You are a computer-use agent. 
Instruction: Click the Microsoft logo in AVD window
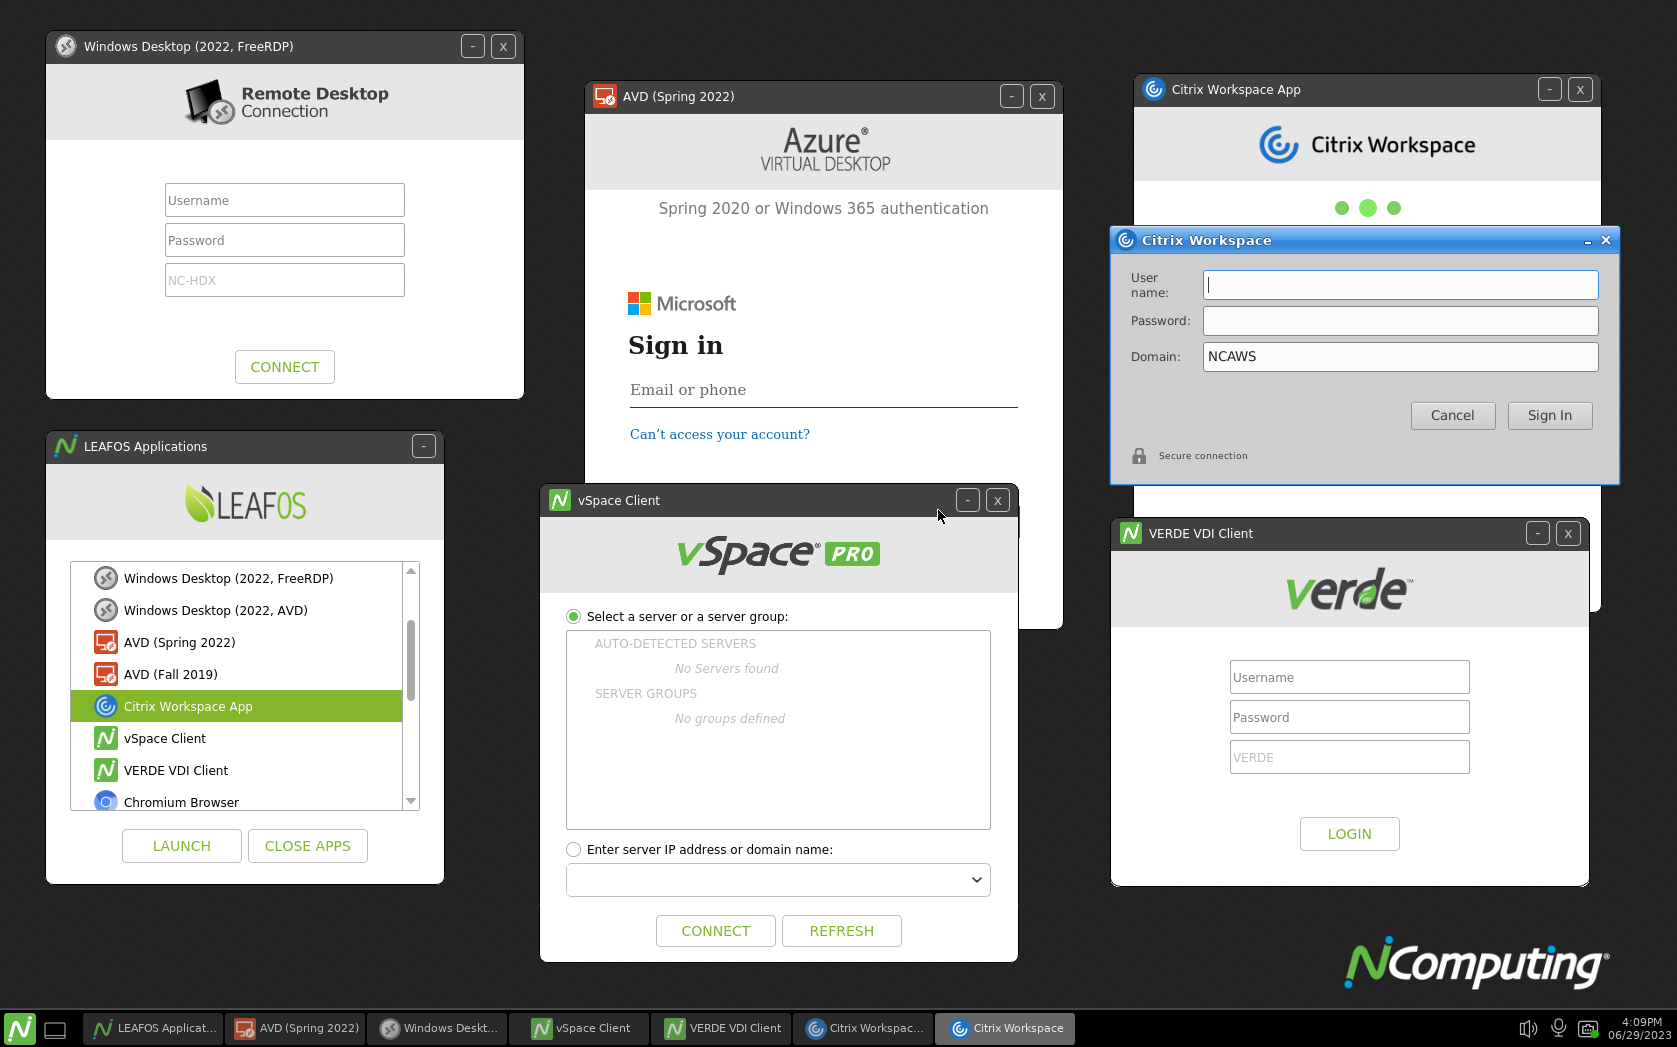[x=682, y=303]
